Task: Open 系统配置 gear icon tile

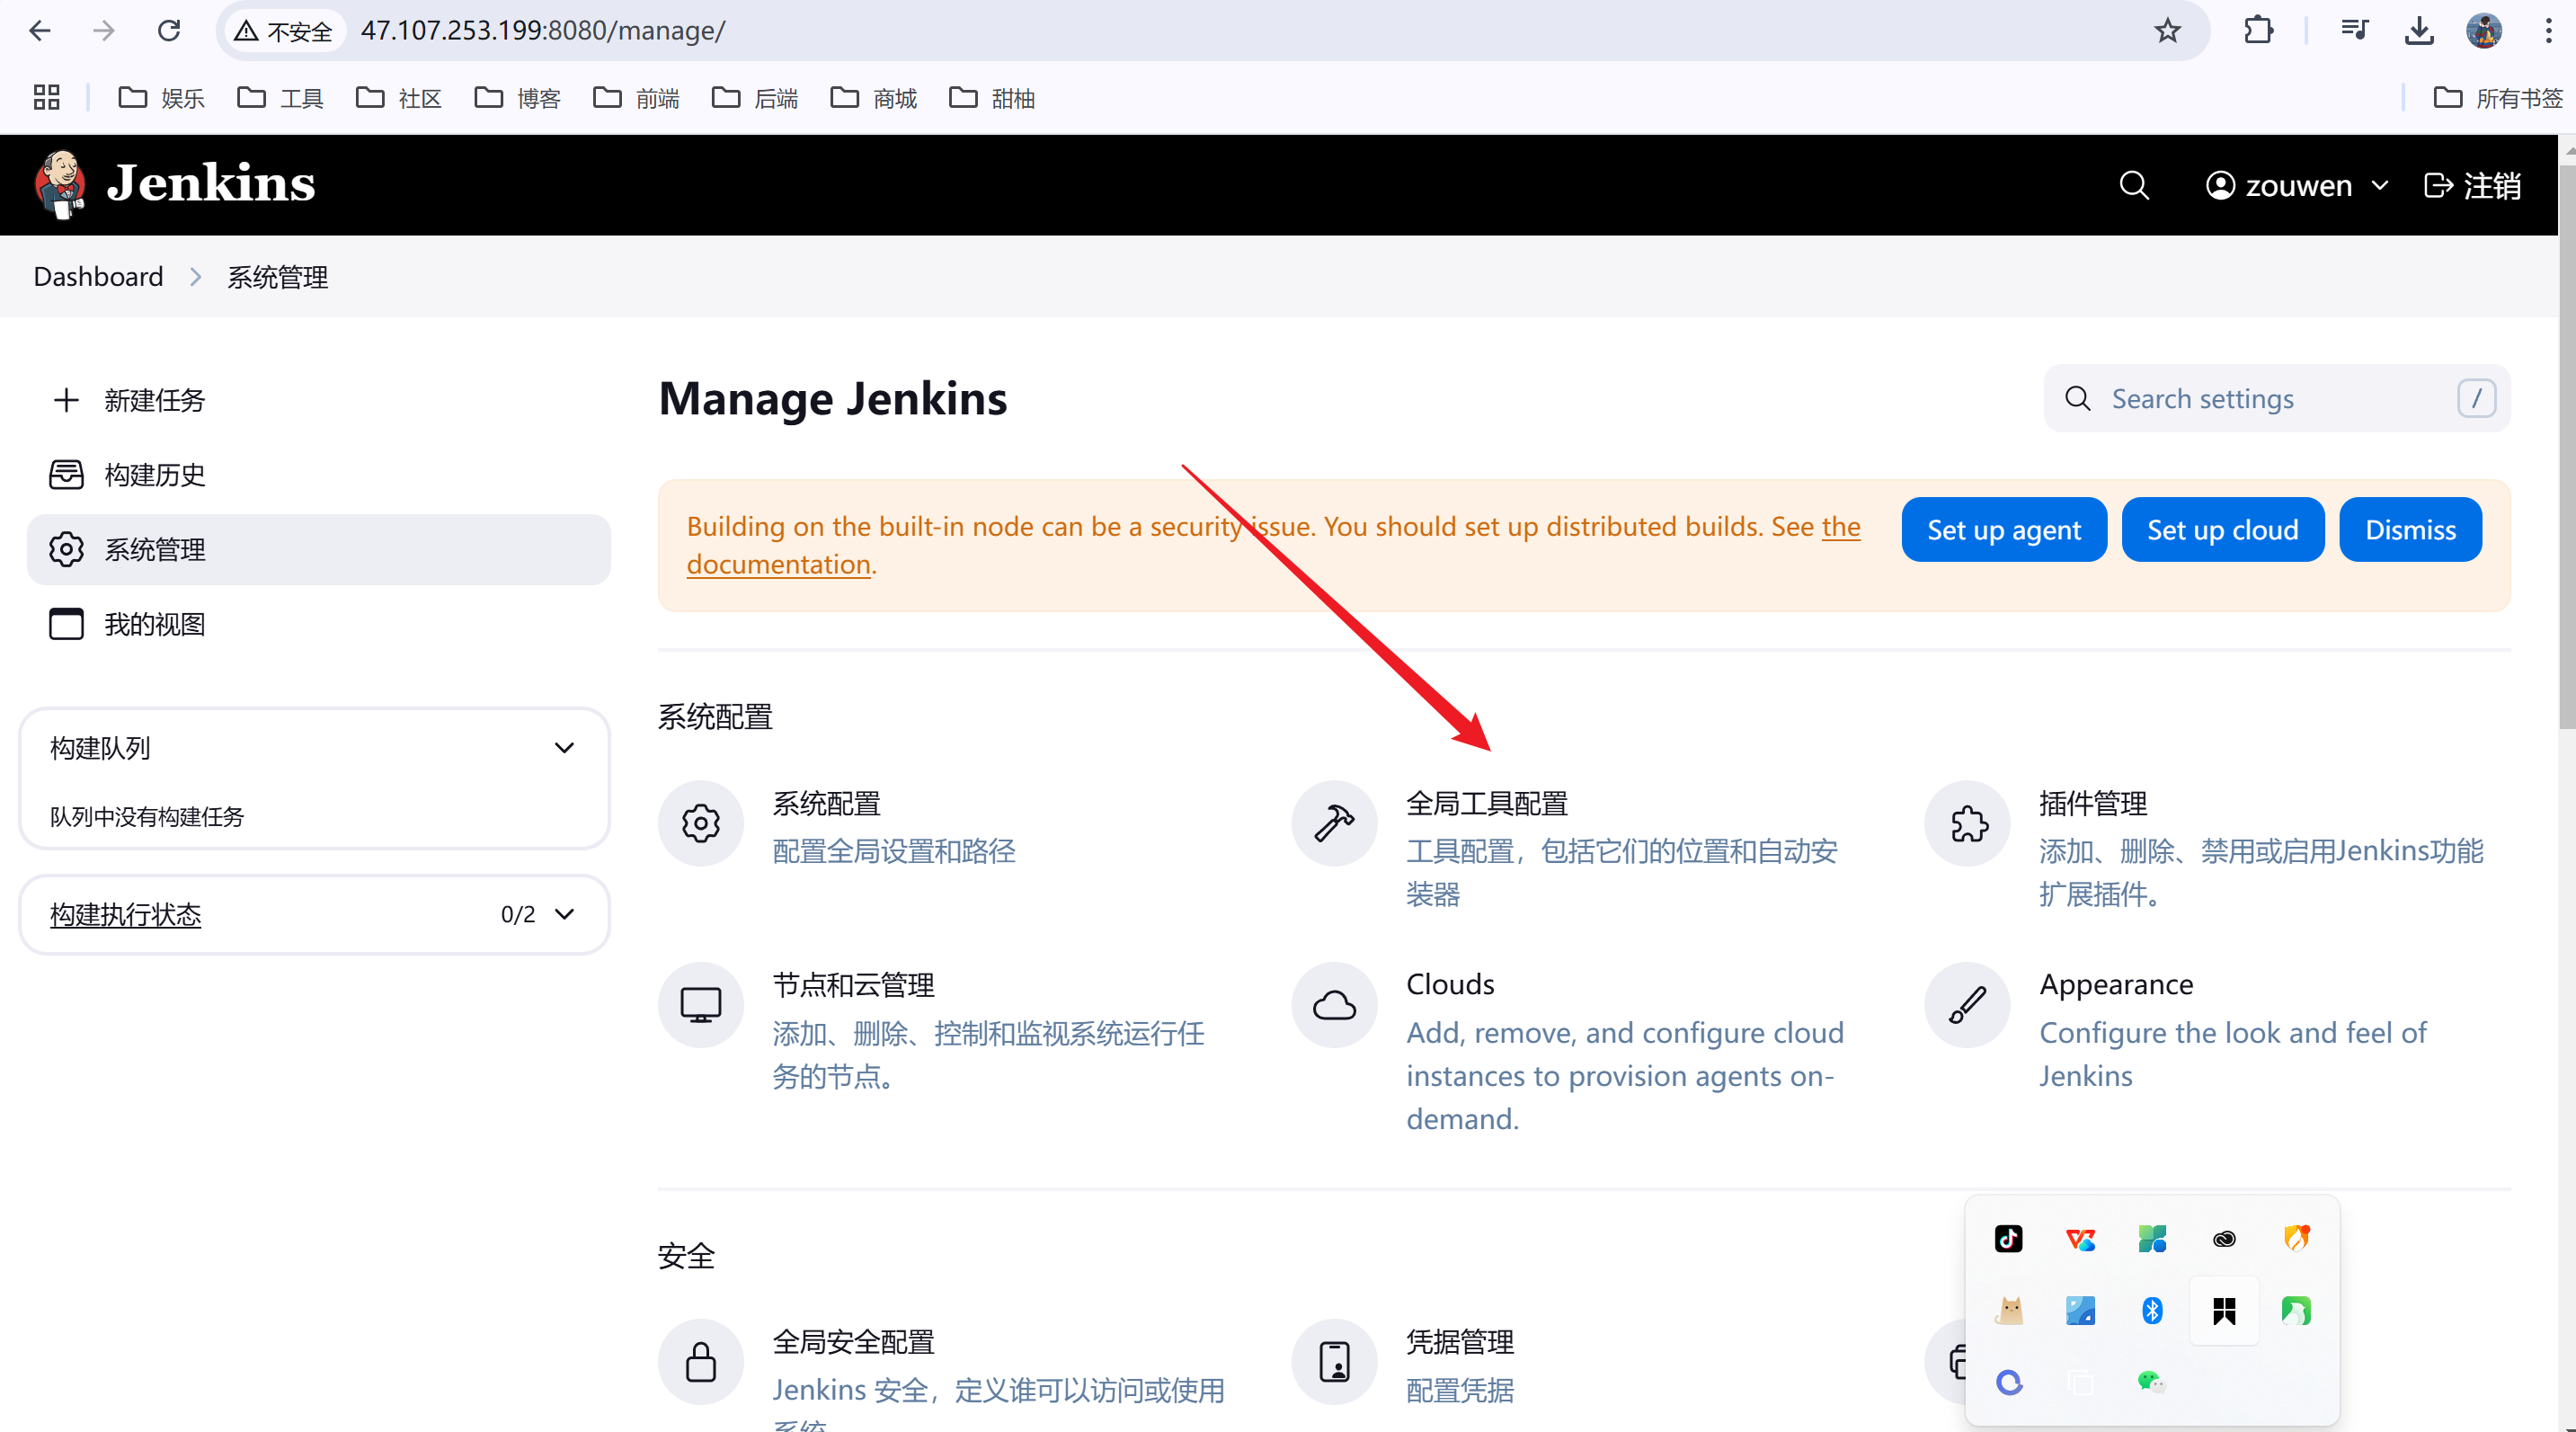Action: (x=700, y=823)
